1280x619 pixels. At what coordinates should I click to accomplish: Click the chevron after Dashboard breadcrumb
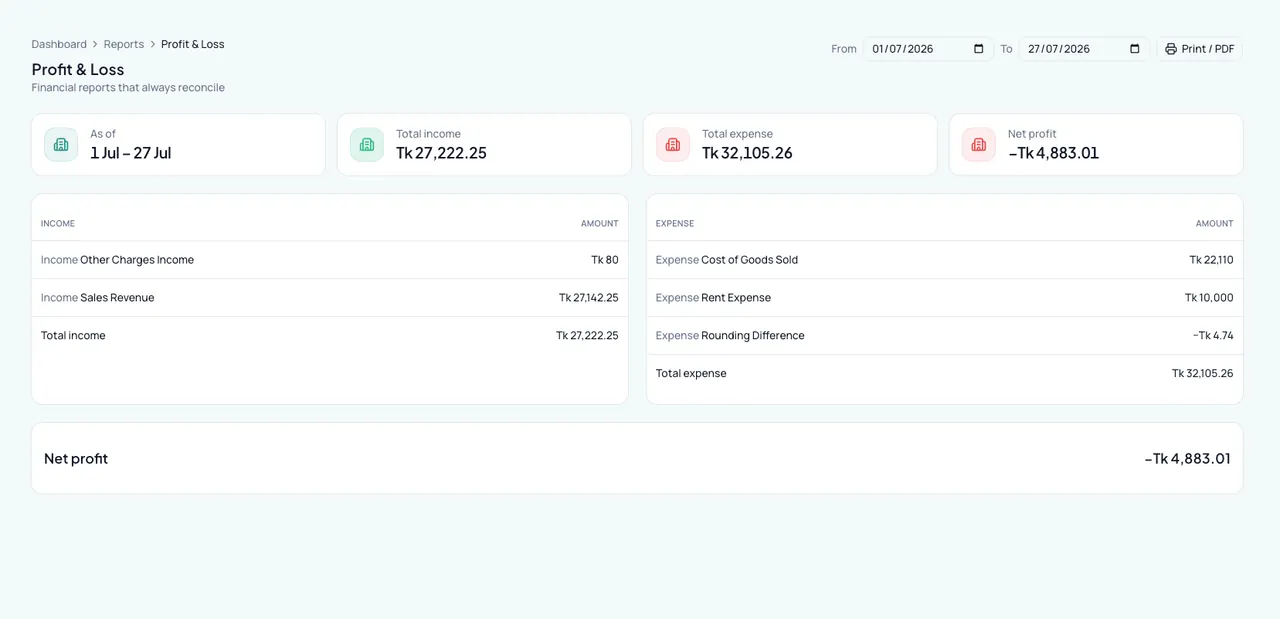(x=95, y=44)
